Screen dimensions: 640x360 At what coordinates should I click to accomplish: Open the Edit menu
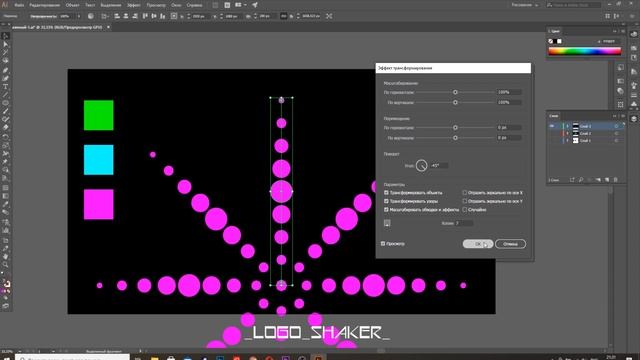[x=44, y=5]
